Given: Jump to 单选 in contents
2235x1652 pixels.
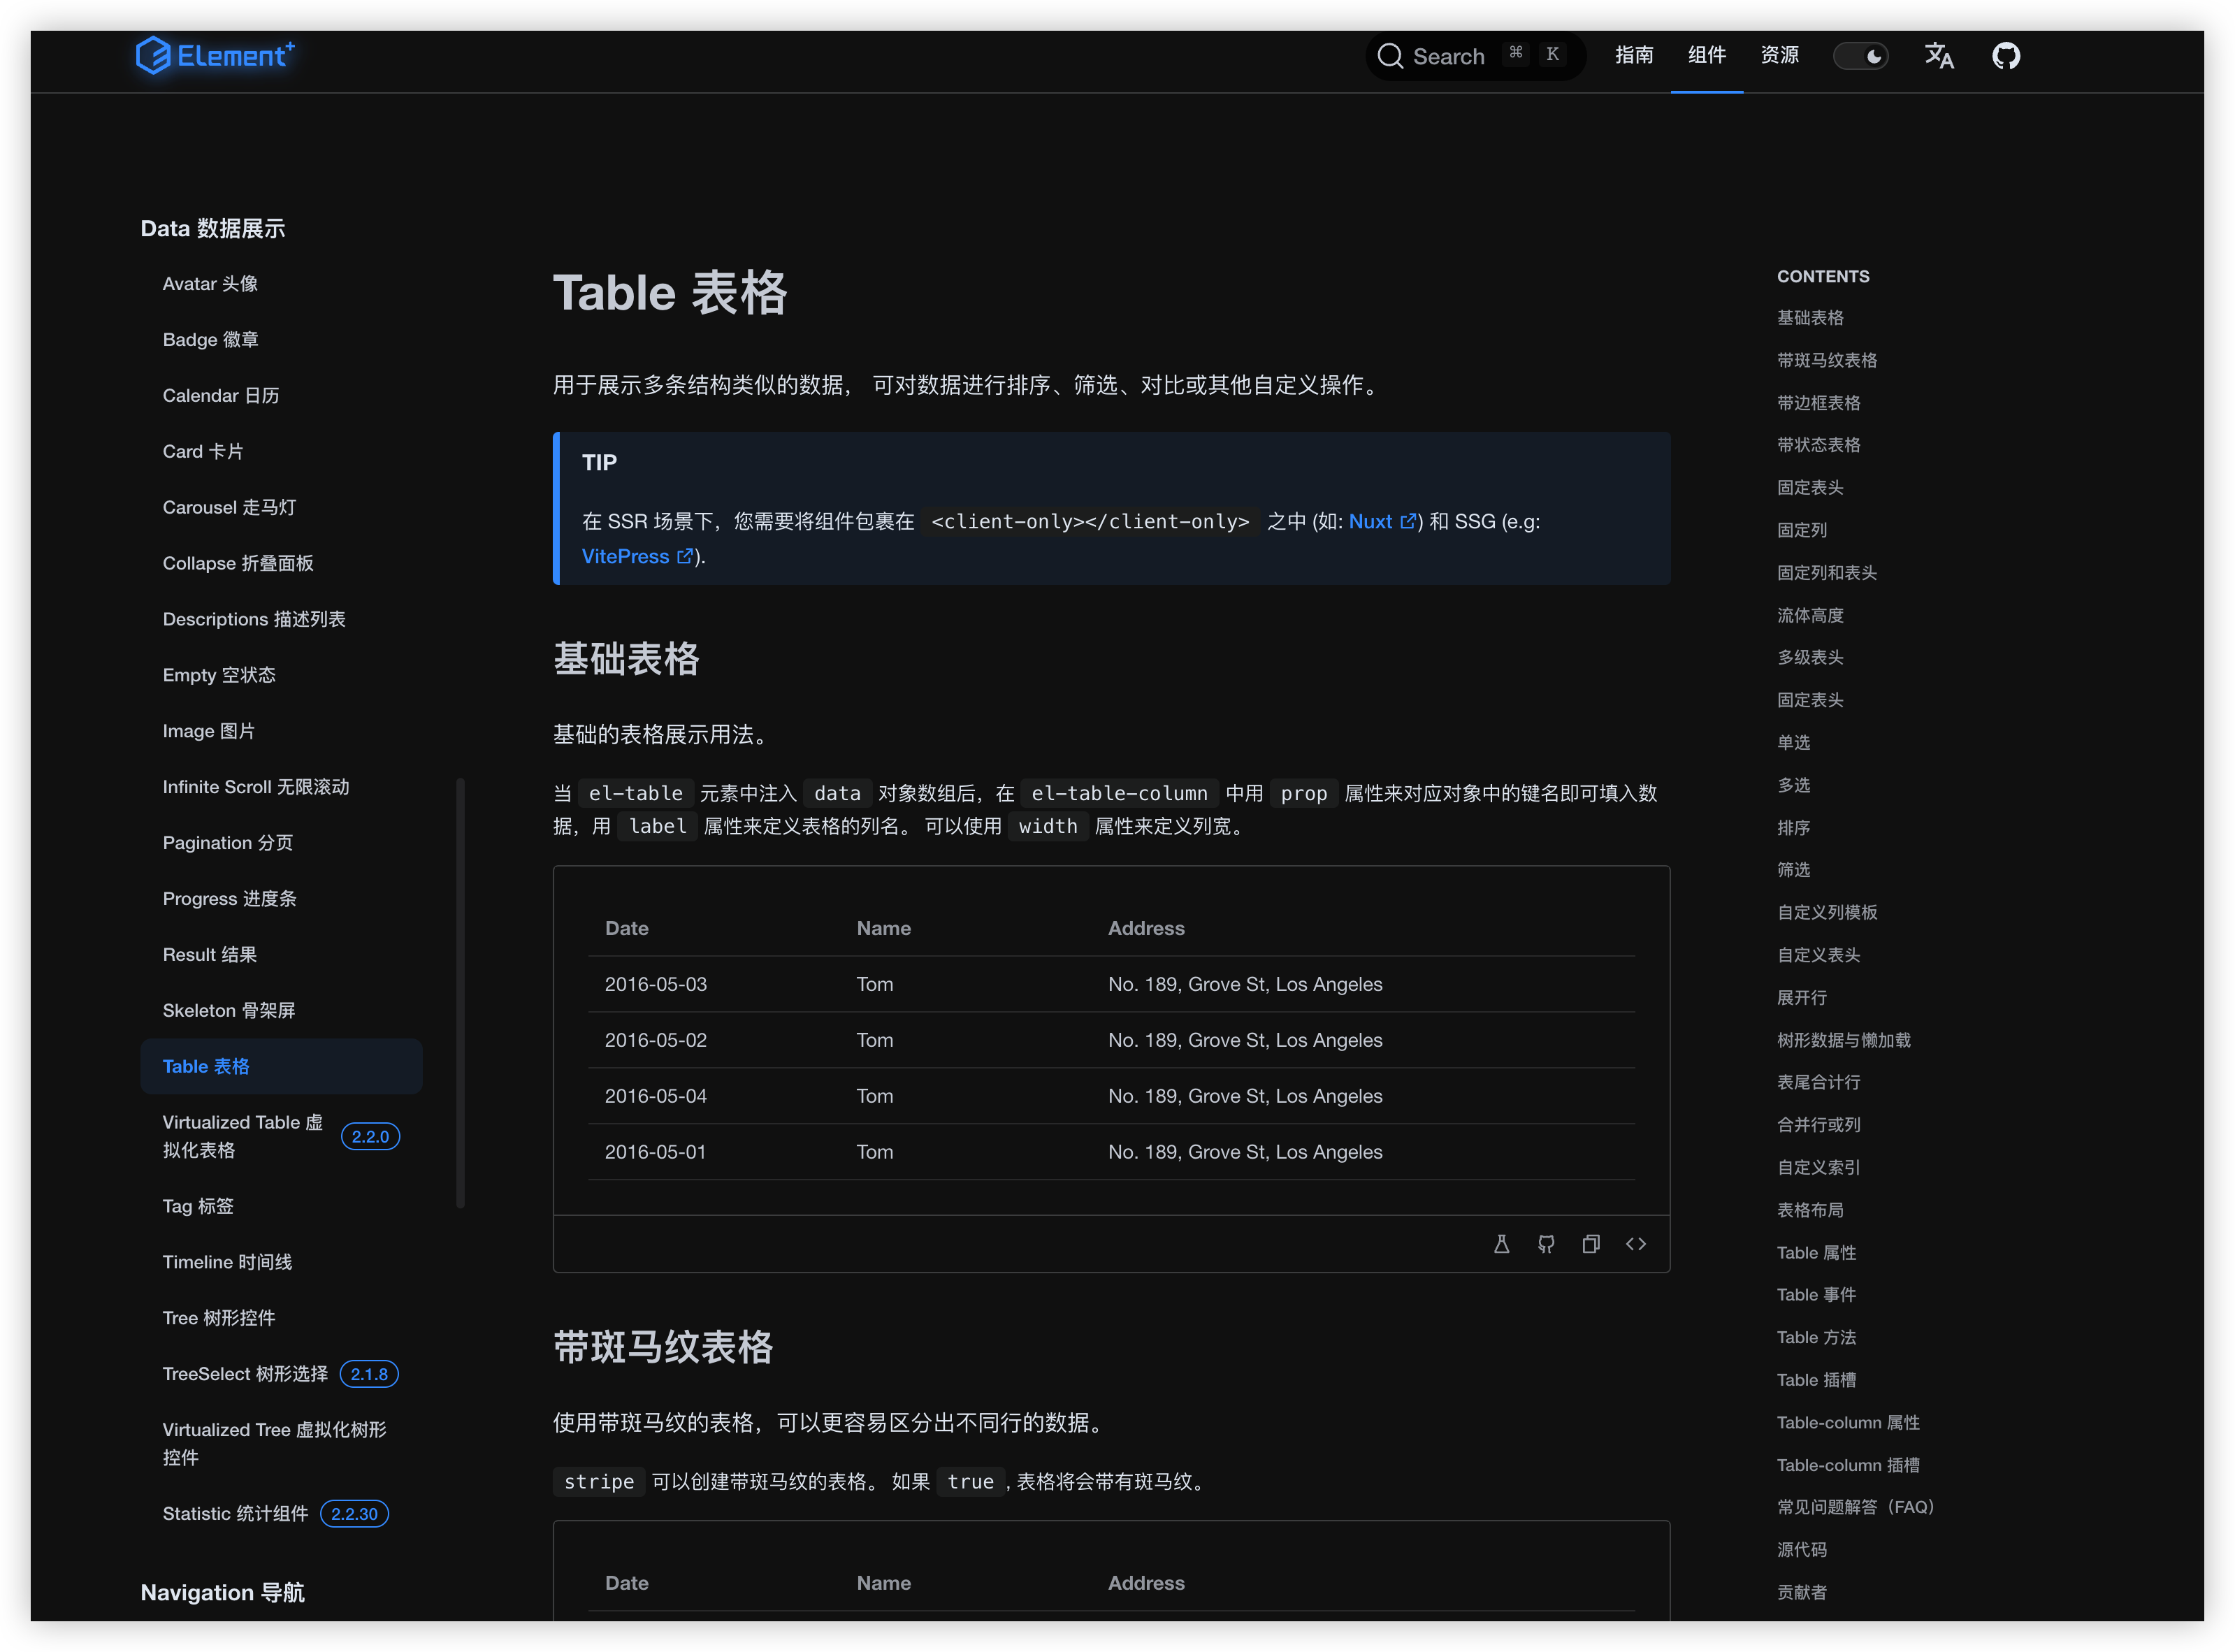Looking at the screenshot, I should pyautogui.click(x=1793, y=743).
